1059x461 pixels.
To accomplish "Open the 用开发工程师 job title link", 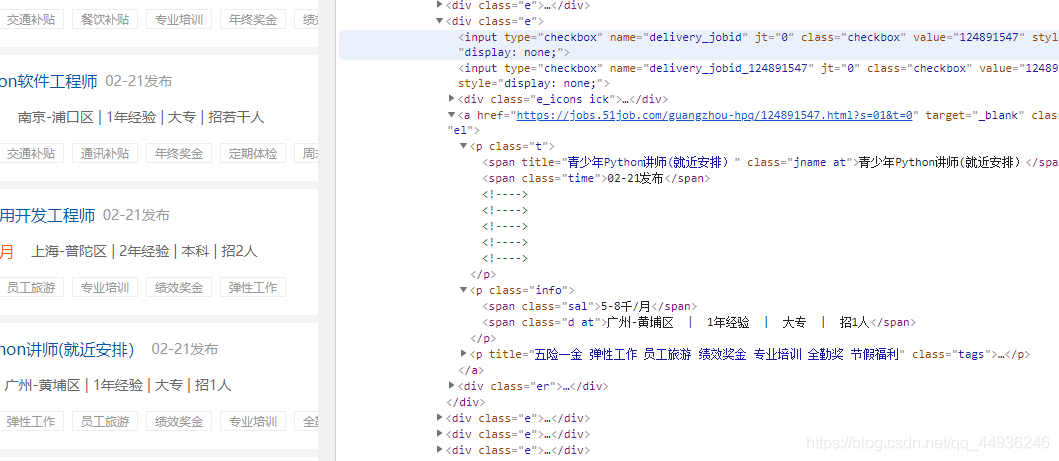I will [47, 215].
